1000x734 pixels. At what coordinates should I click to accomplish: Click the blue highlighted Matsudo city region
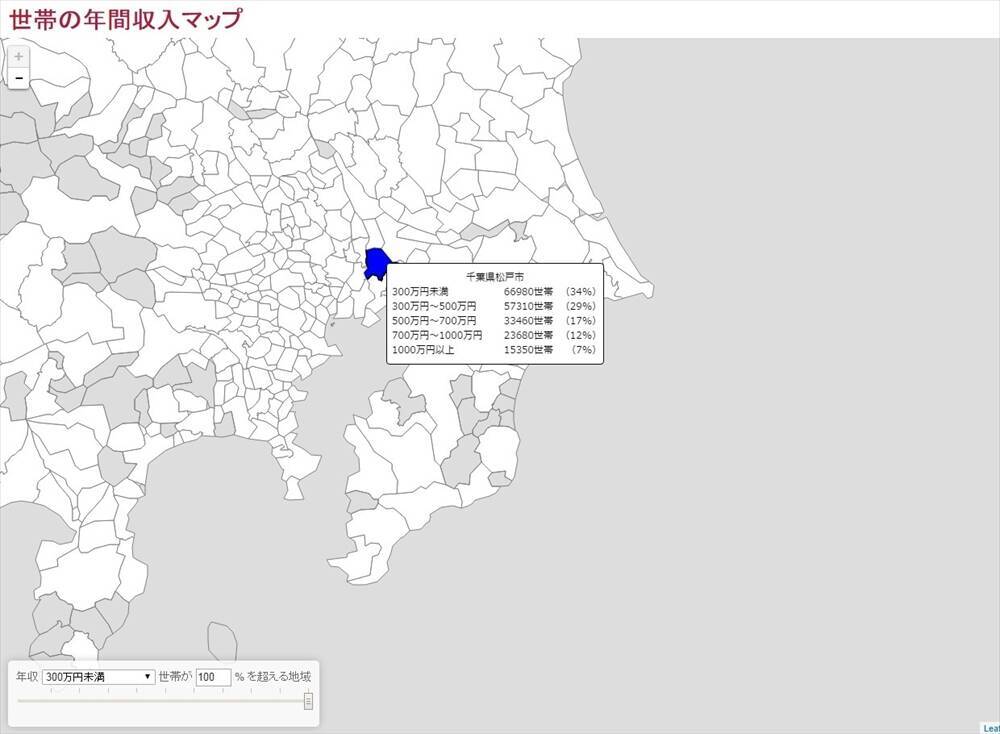[377, 262]
